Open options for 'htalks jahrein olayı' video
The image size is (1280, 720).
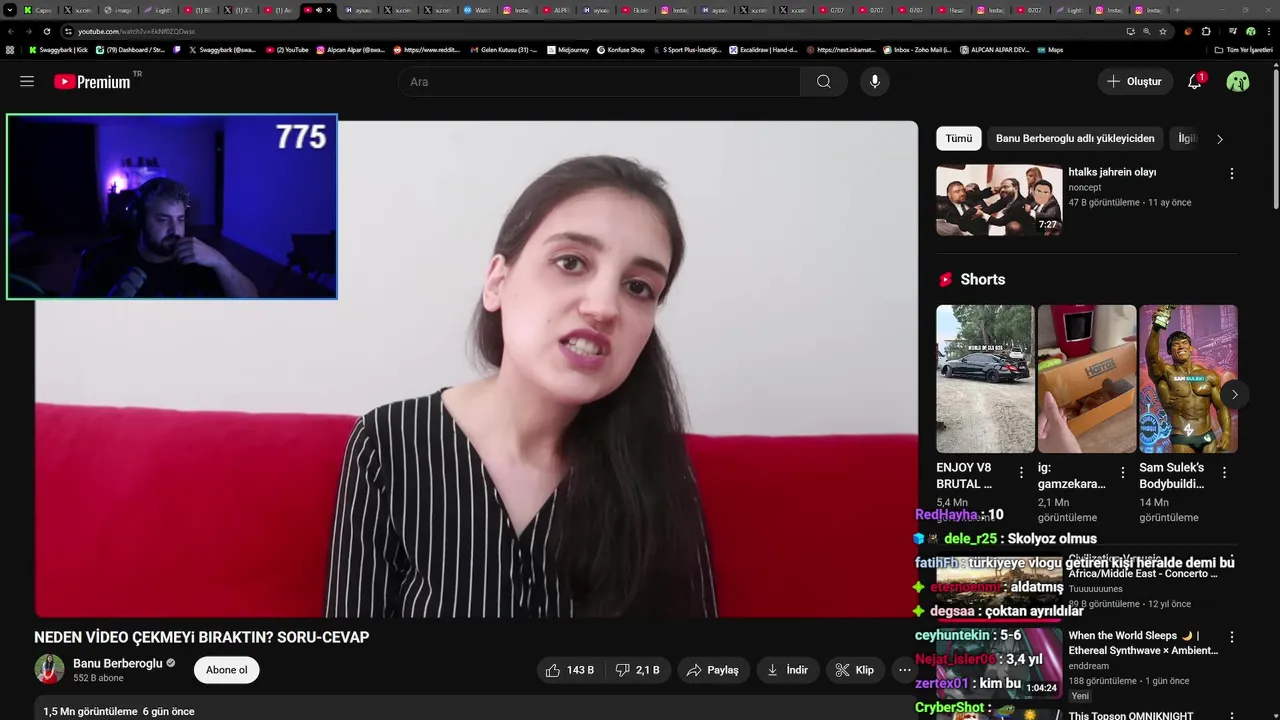click(x=1231, y=173)
